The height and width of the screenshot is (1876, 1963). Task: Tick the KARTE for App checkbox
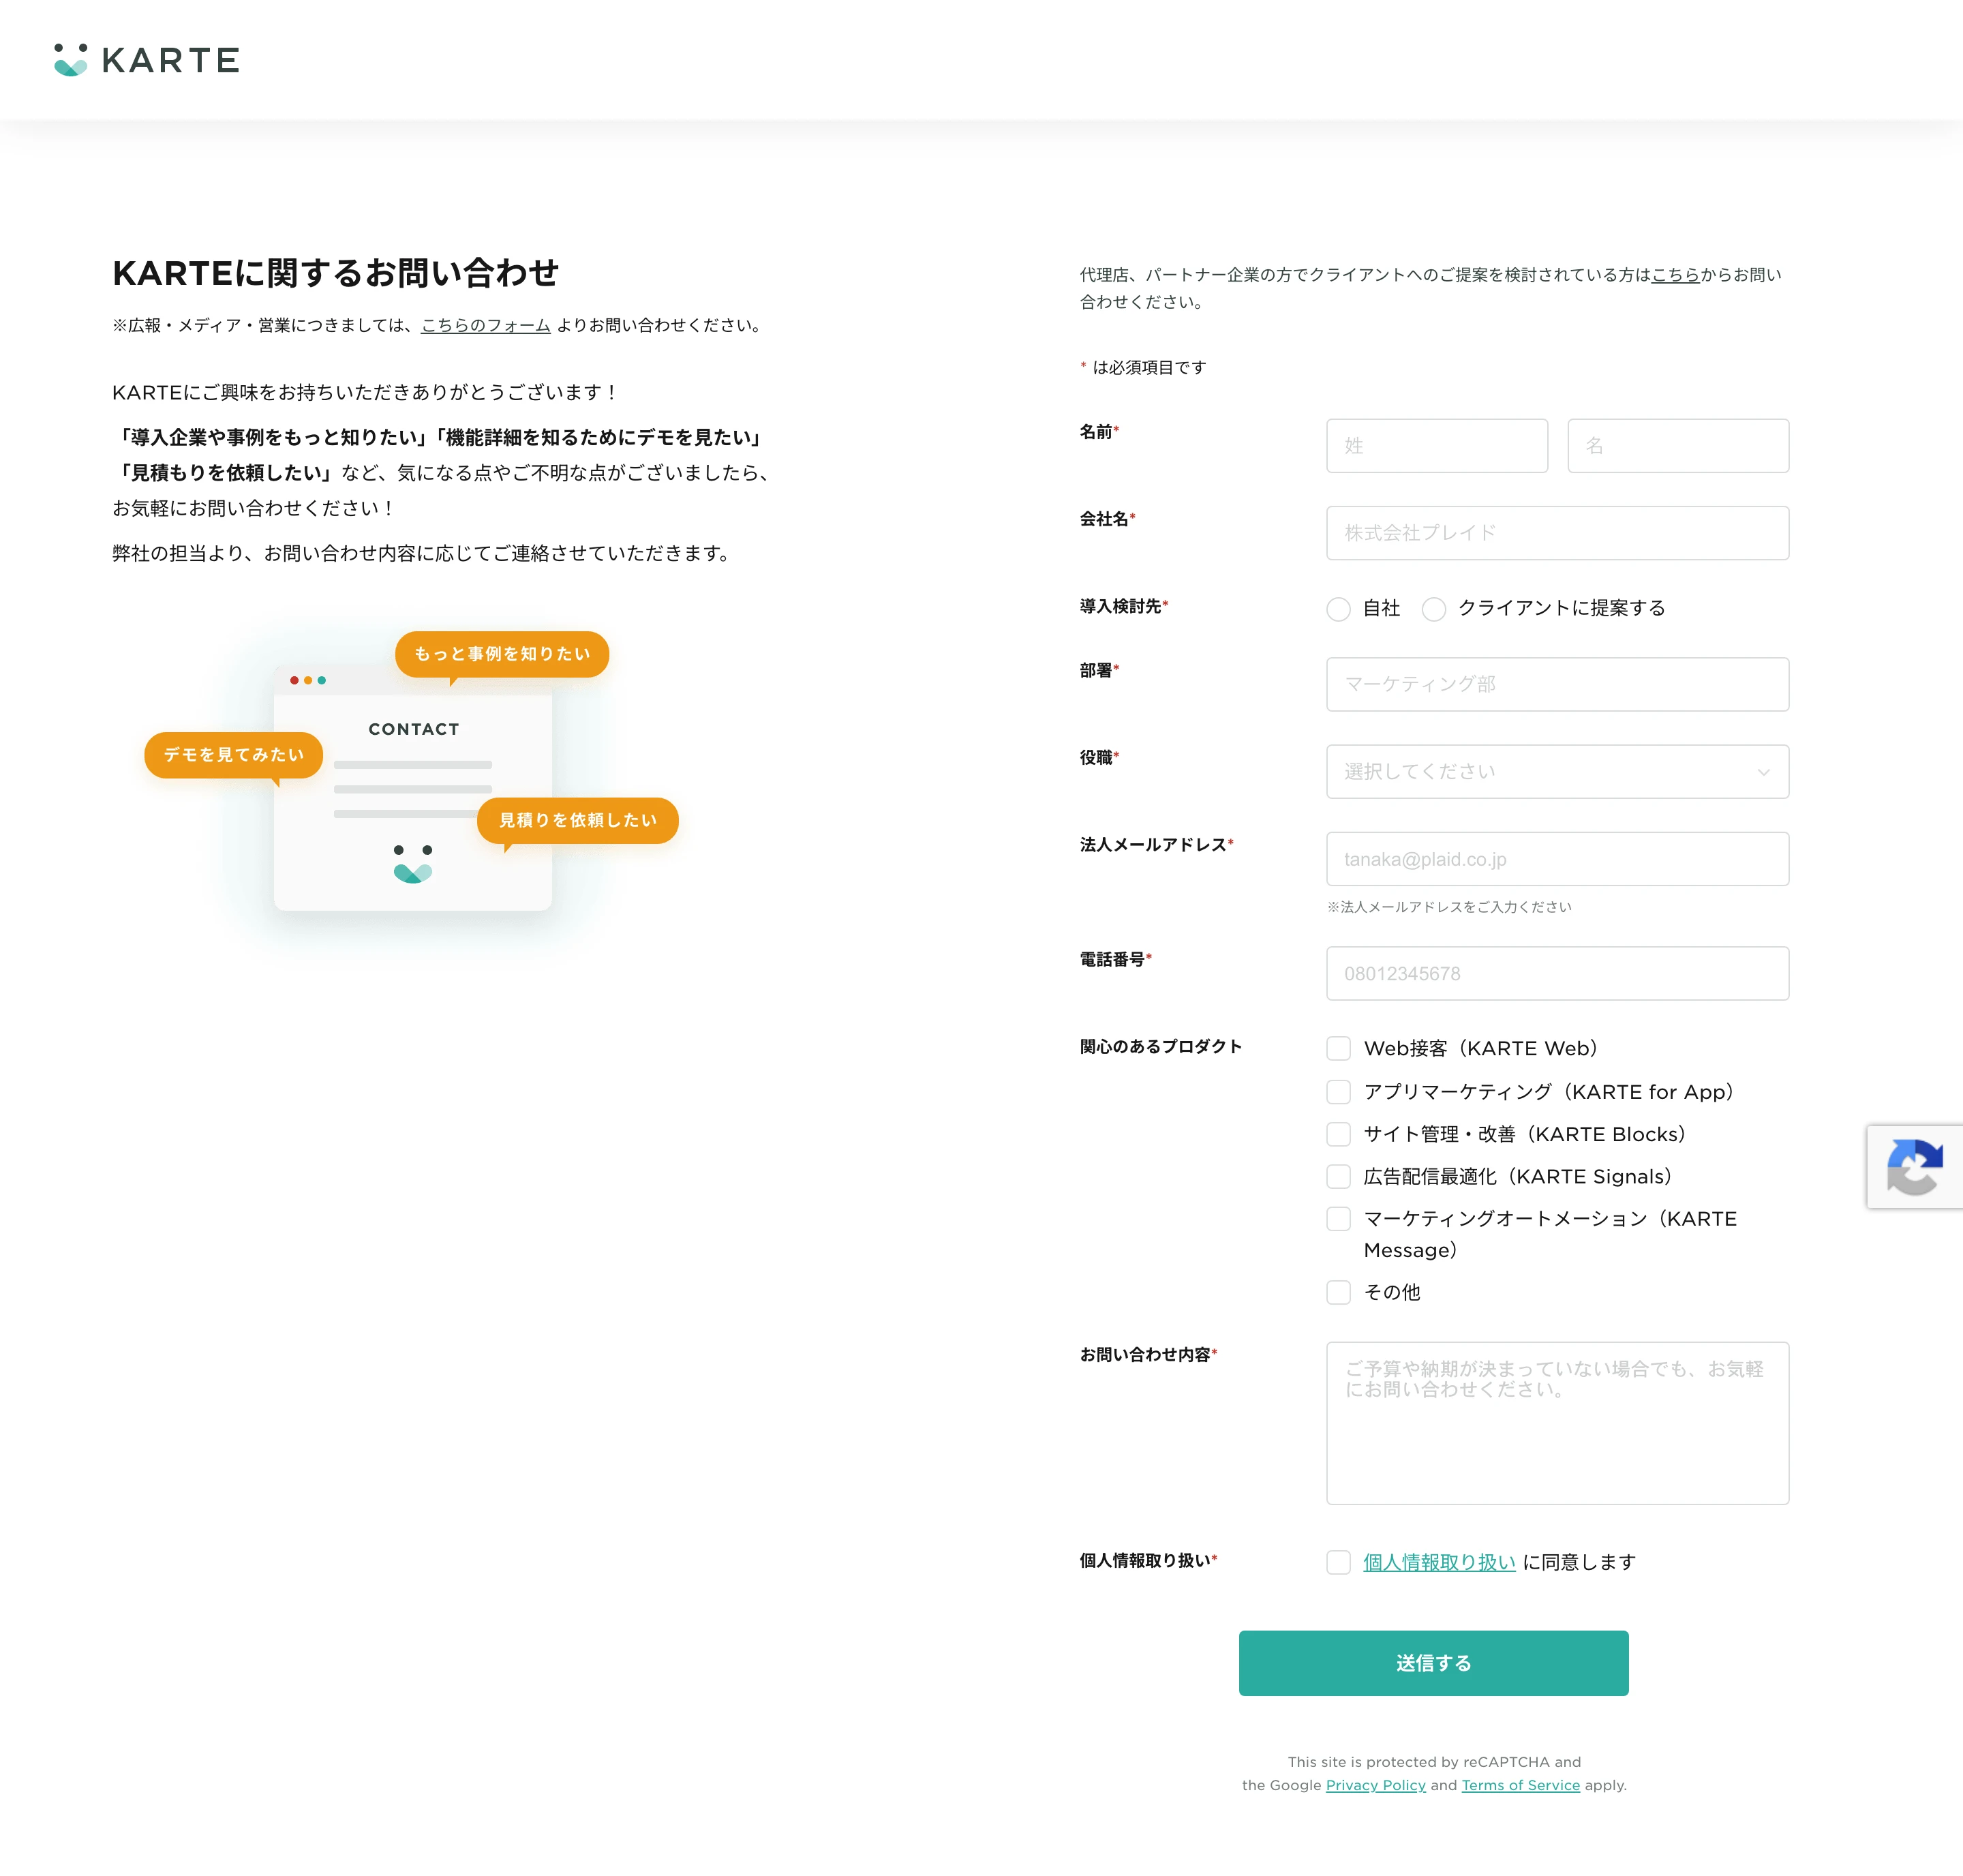point(1338,1091)
